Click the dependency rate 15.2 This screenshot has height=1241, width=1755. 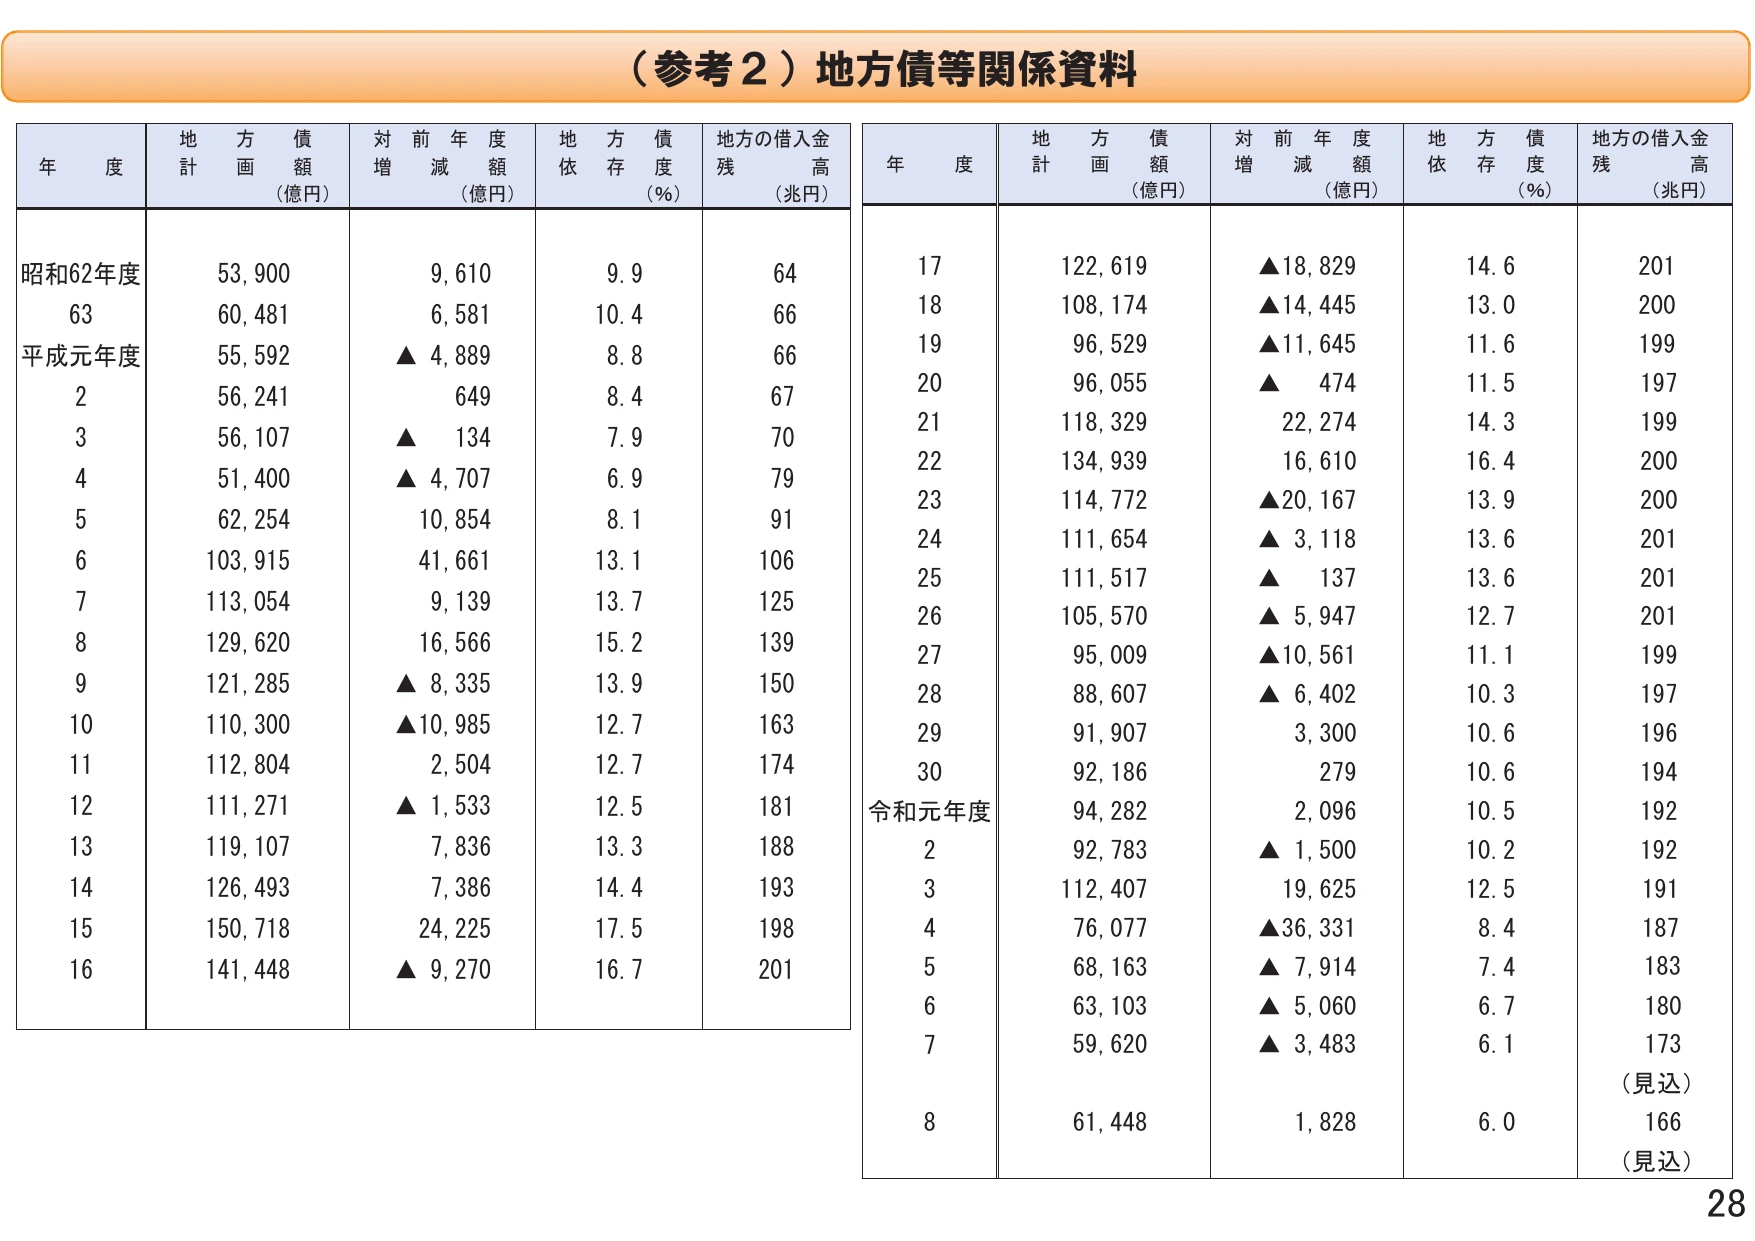coord(619,643)
